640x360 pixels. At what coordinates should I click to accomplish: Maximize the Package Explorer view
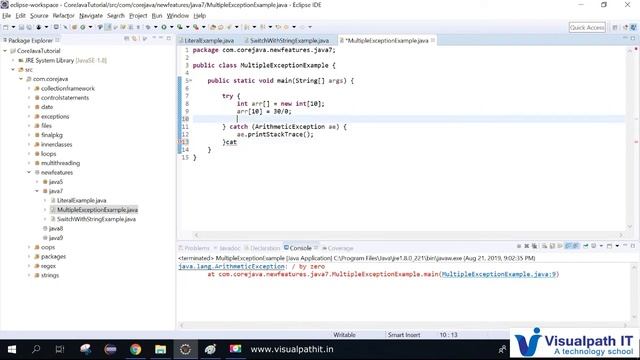(x=169, y=38)
